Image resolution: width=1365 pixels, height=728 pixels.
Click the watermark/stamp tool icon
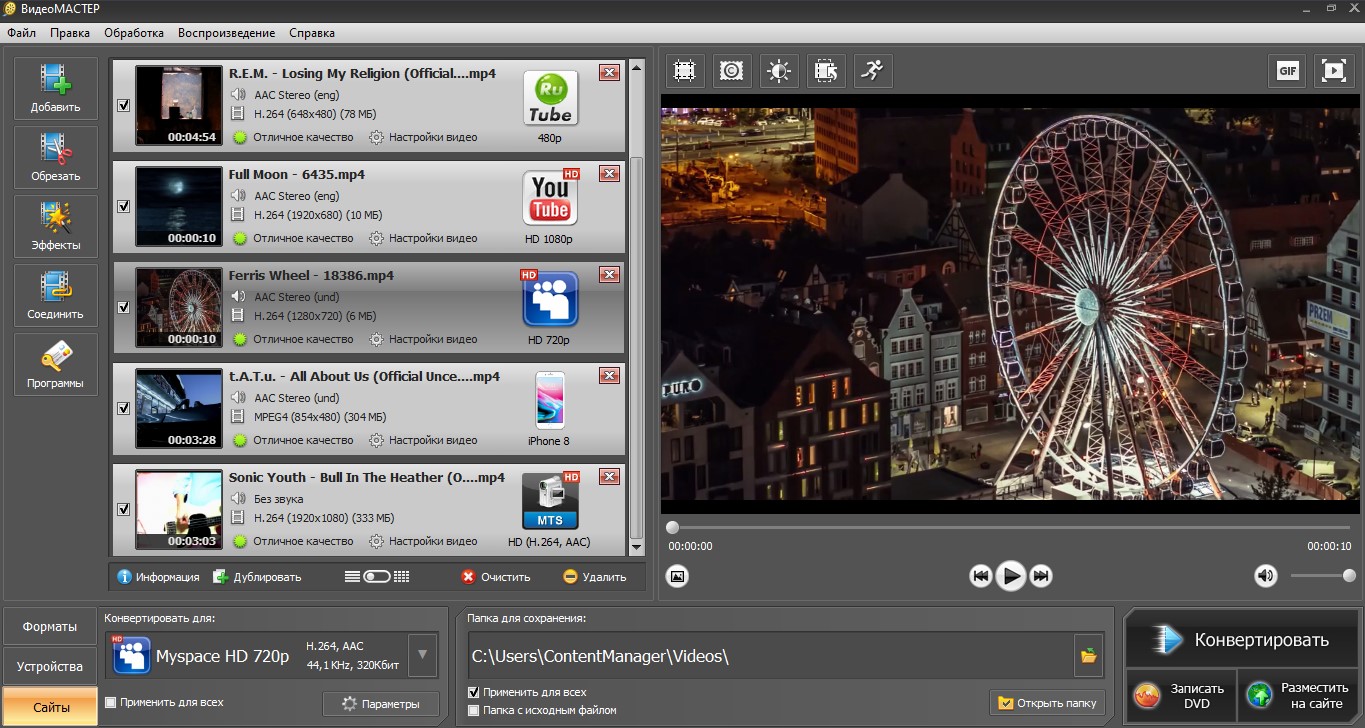click(x=732, y=71)
